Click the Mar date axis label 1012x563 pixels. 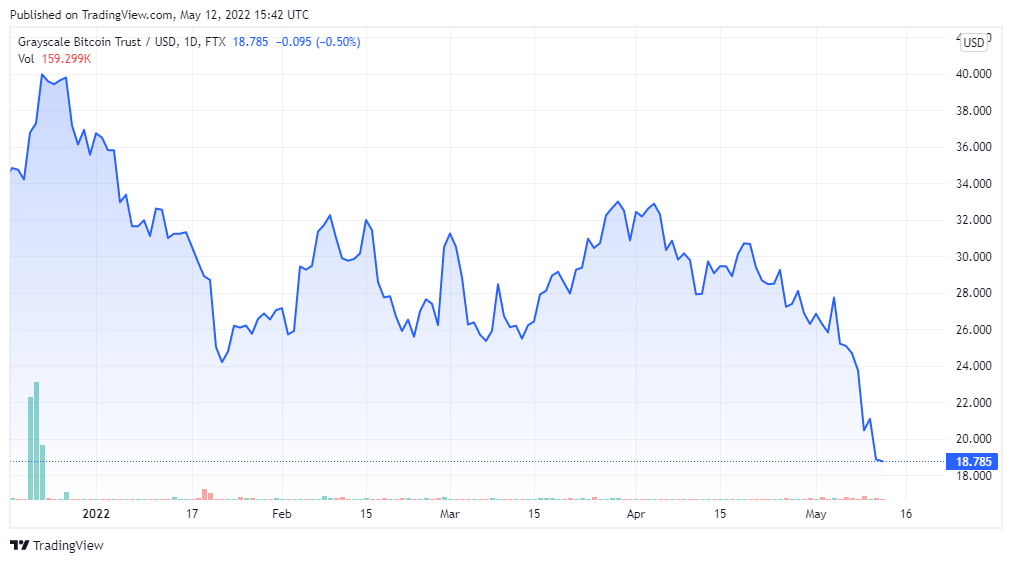click(450, 514)
